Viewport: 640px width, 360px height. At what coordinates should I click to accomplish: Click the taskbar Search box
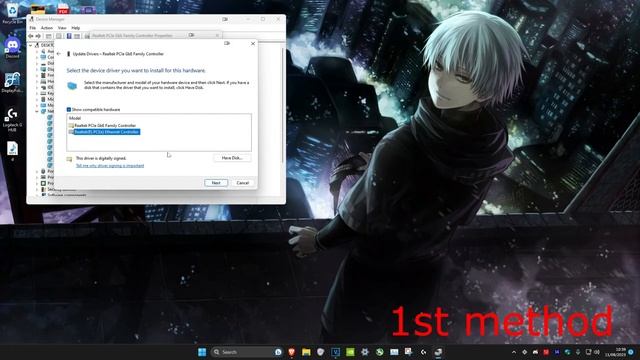247,352
